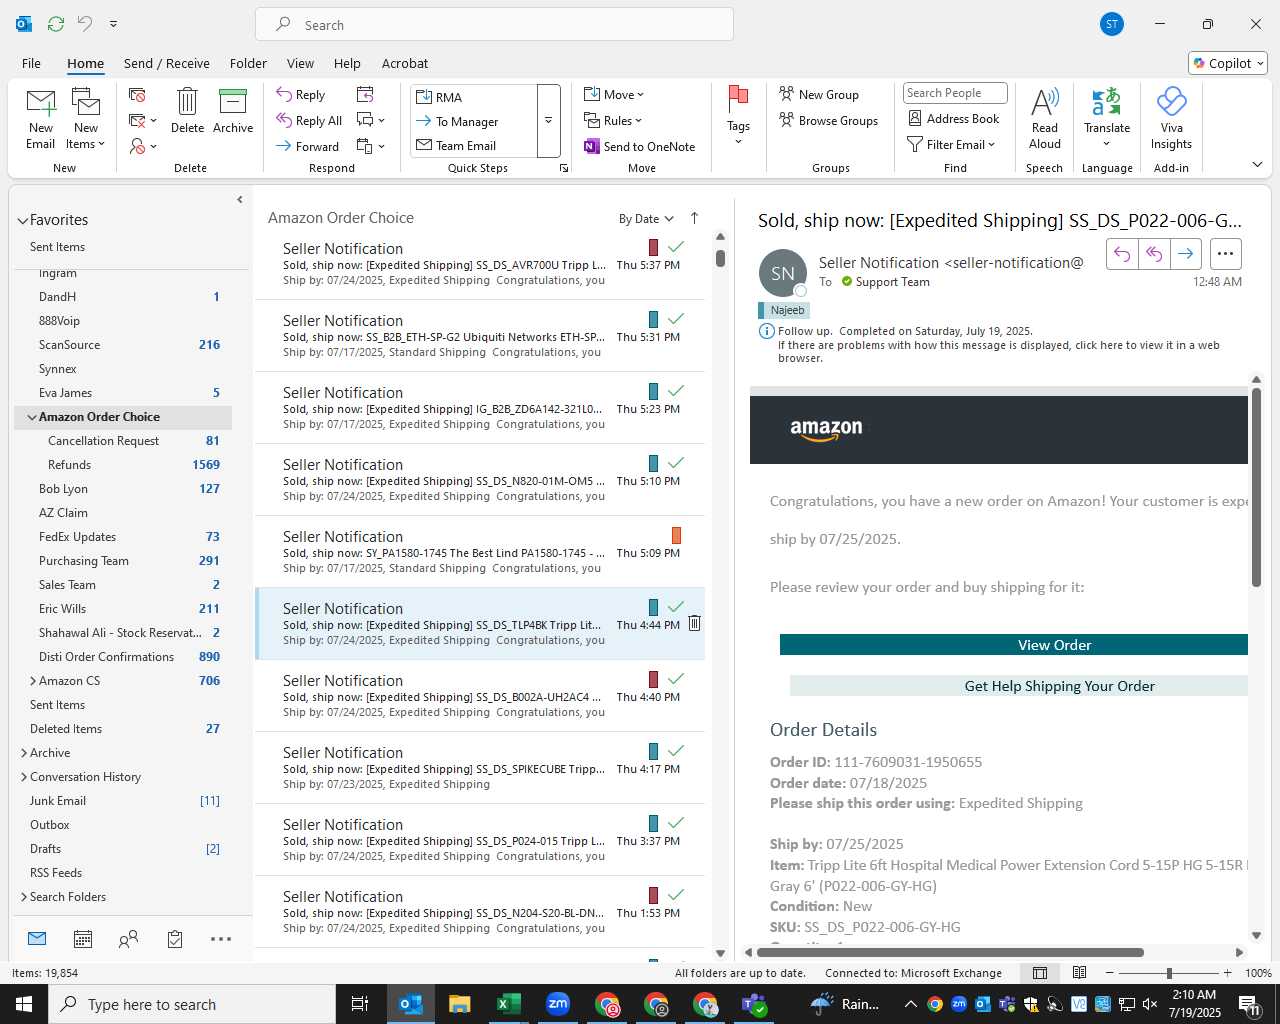Screen dimensions: 1280x1024
Task: Click the Browse Groups icon
Action: [x=787, y=120]
